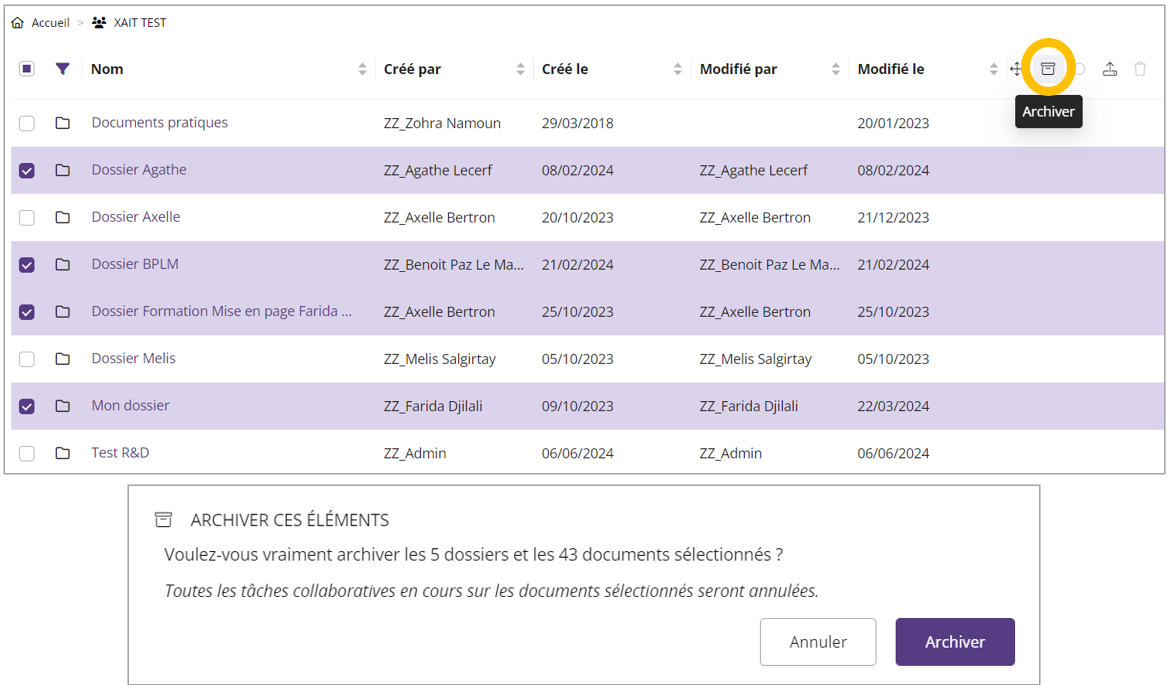
Task: Go to Accueil in breadcrumb
Action: [50, 22]
